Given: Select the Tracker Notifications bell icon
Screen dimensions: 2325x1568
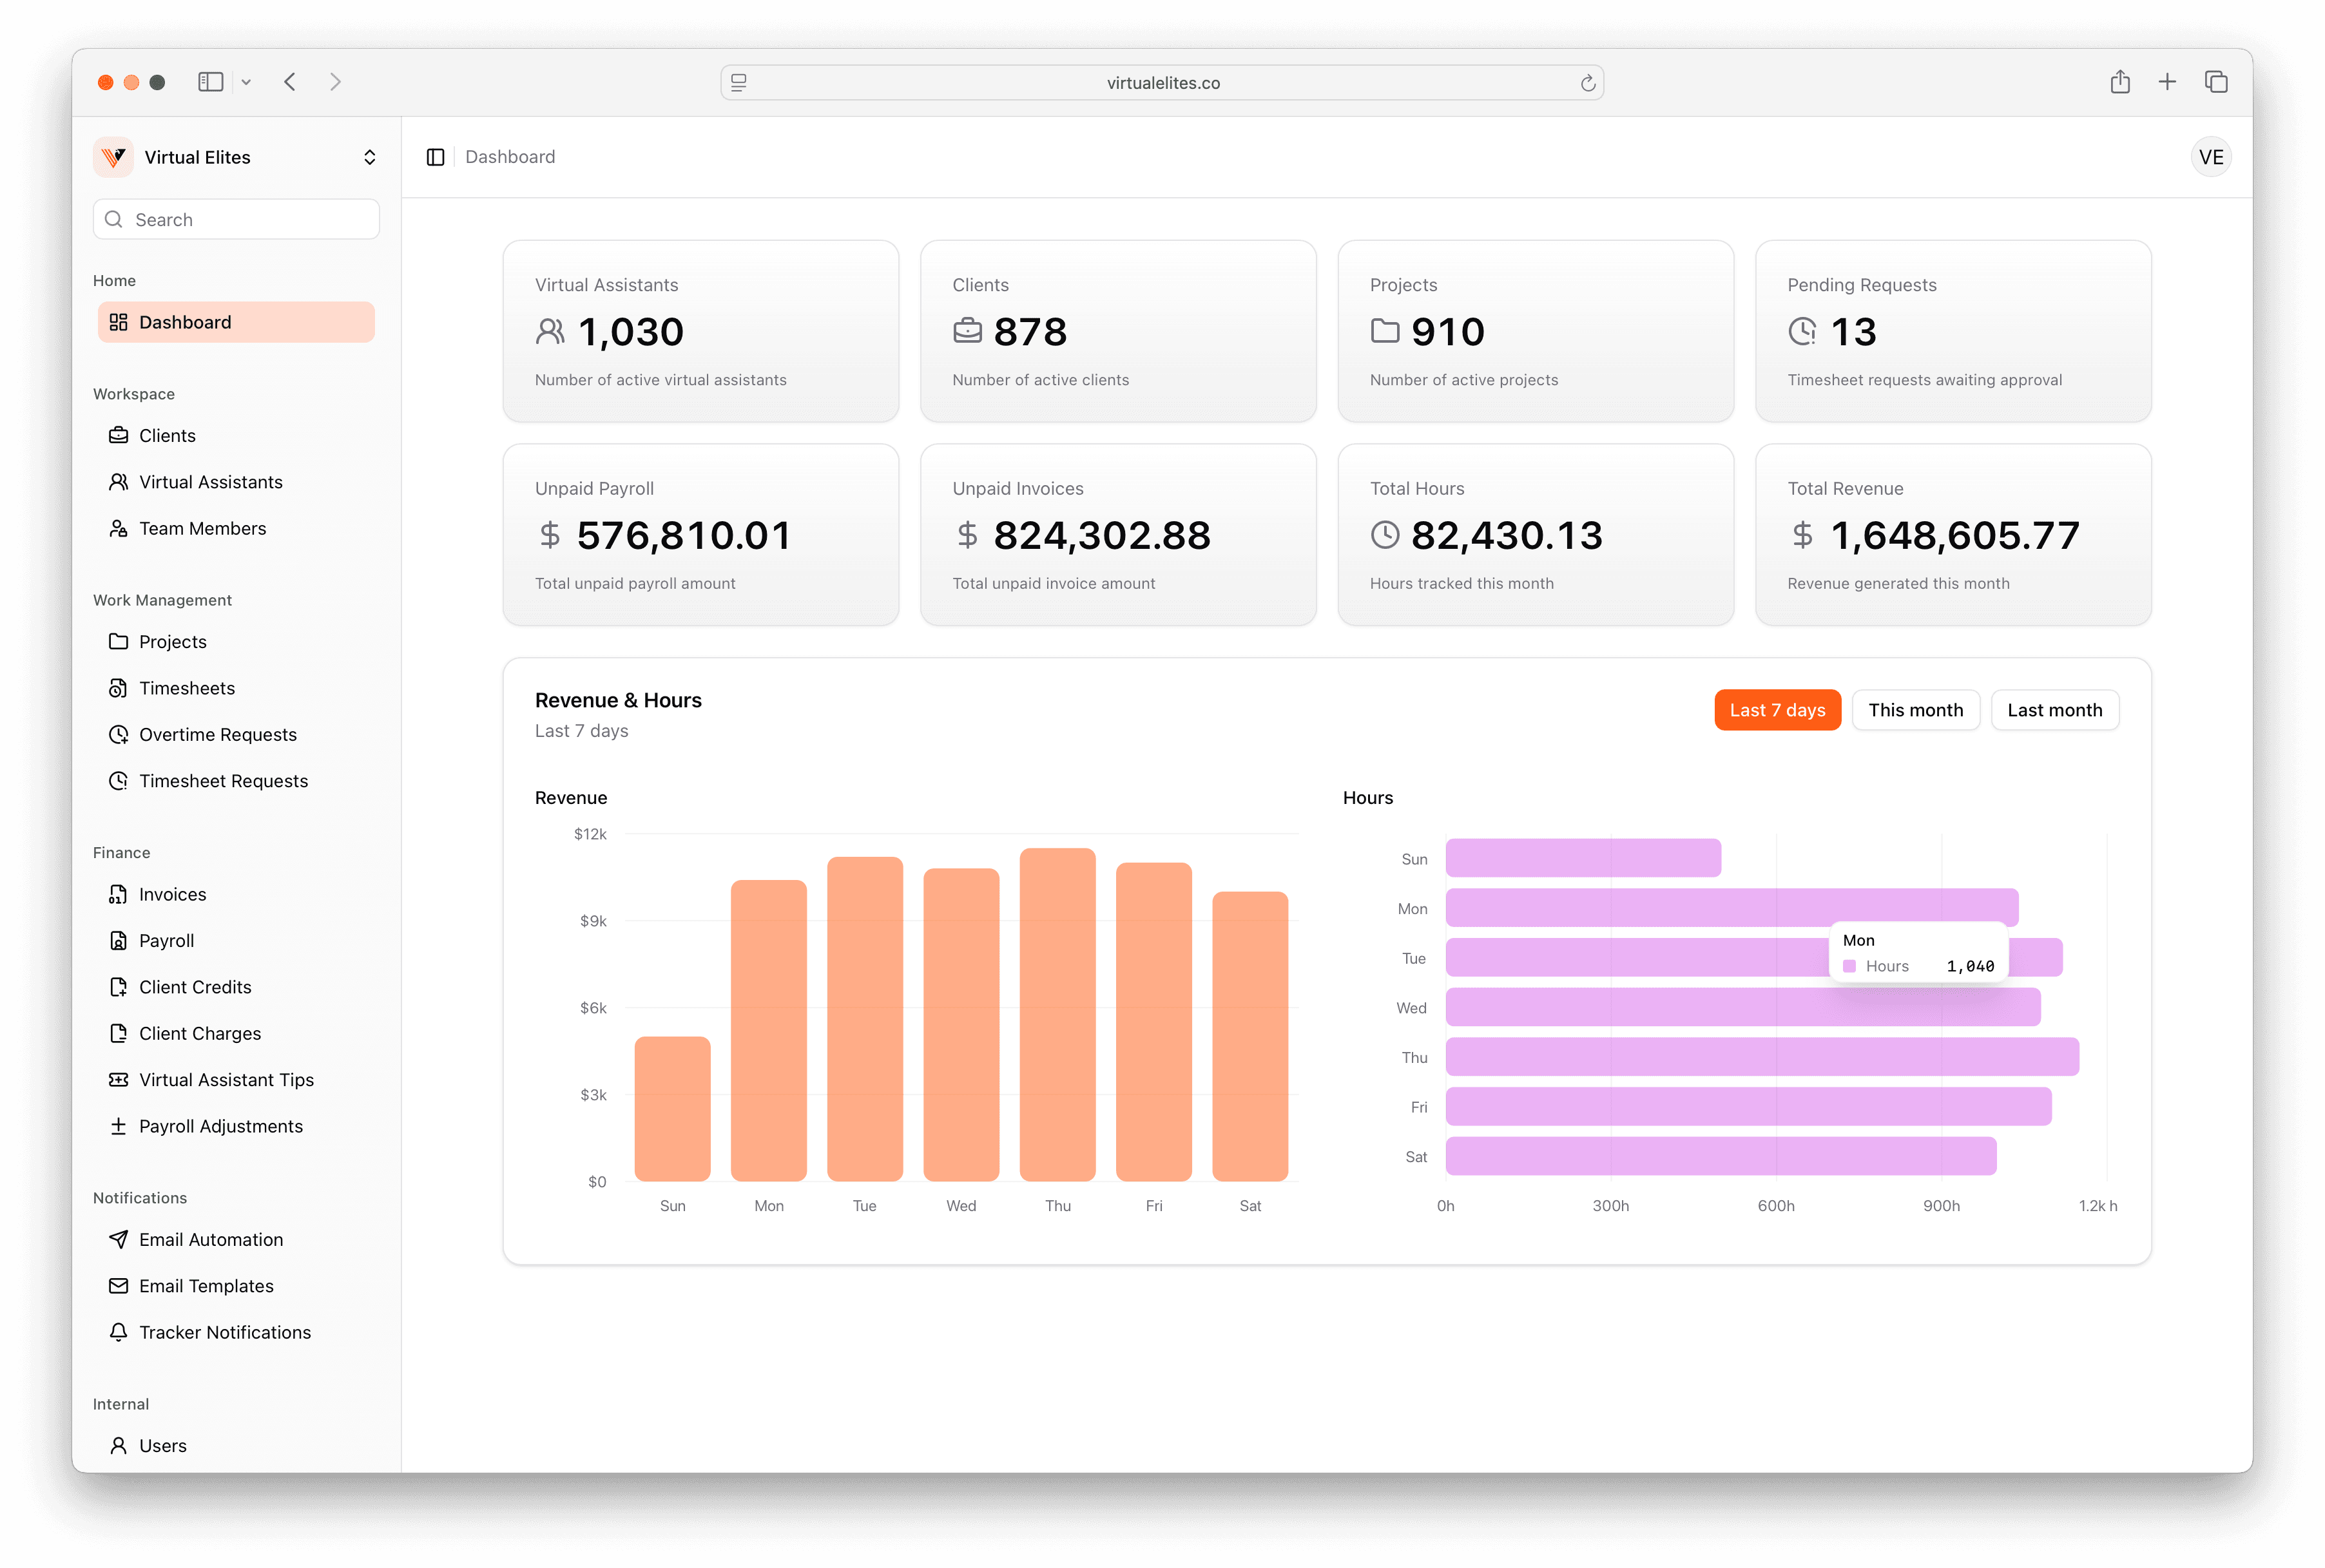Looking at the screenshot, I should [x=119, y=1332].
